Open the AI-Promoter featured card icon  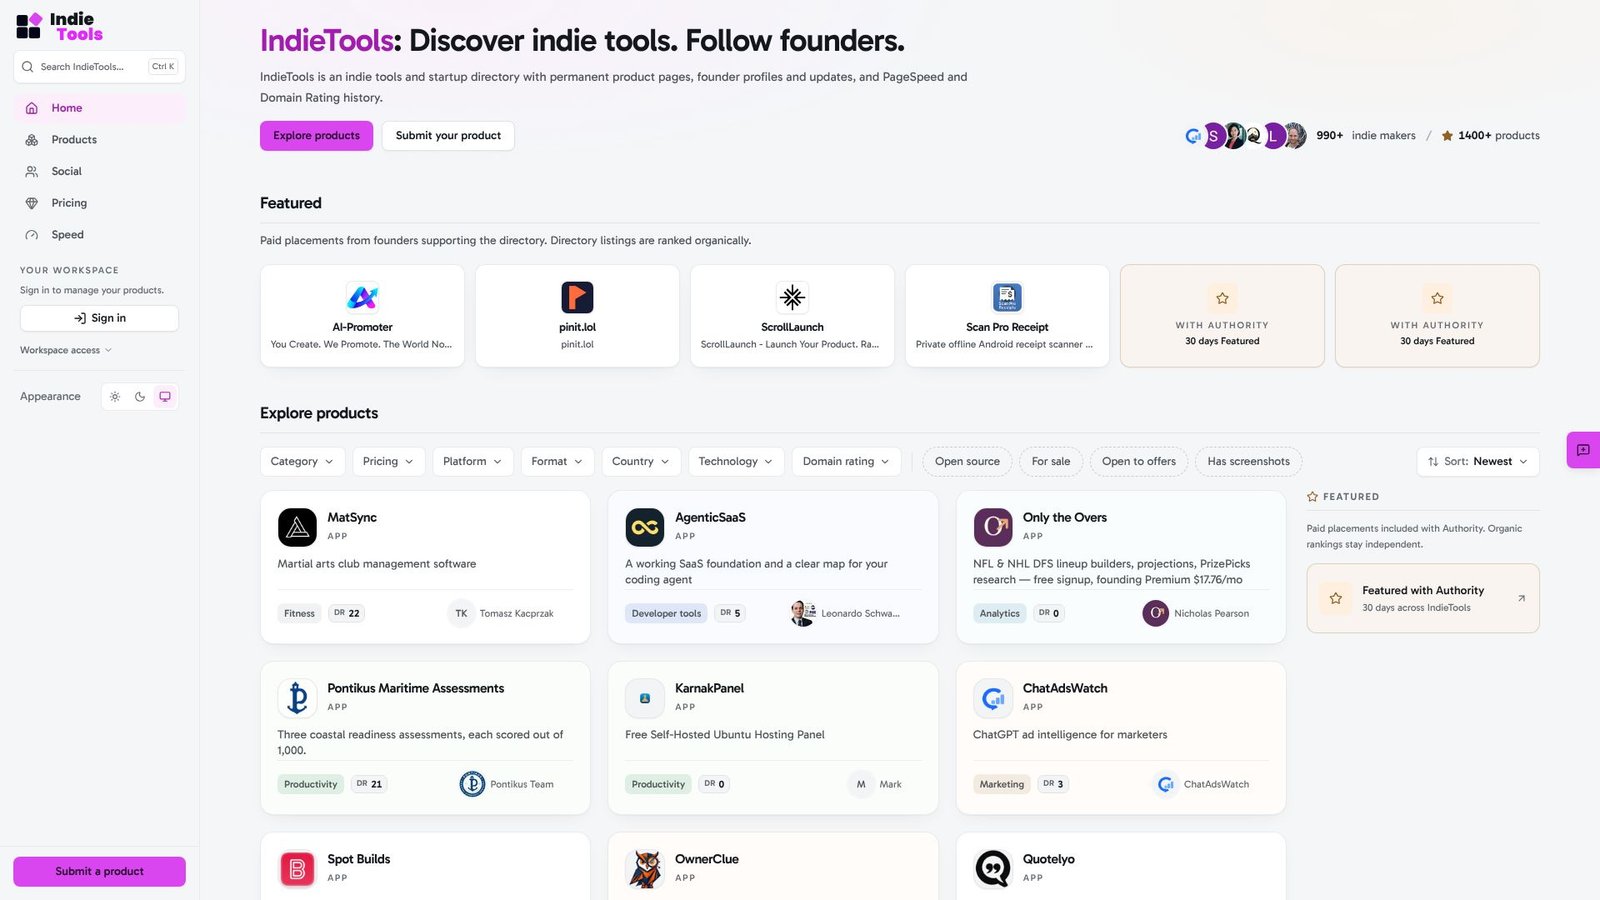click(x=362, y=297)
